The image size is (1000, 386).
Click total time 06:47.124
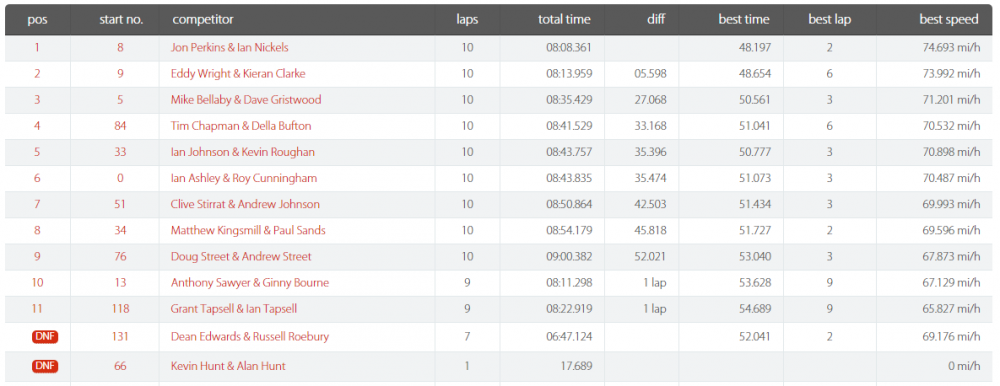569,337
